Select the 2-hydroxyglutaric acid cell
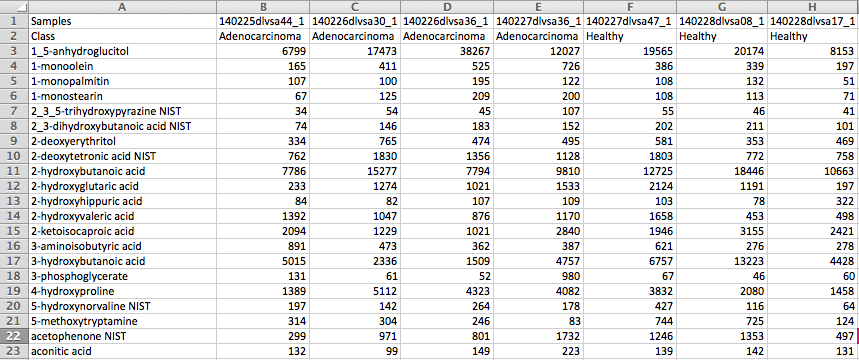 click(122, 186)
